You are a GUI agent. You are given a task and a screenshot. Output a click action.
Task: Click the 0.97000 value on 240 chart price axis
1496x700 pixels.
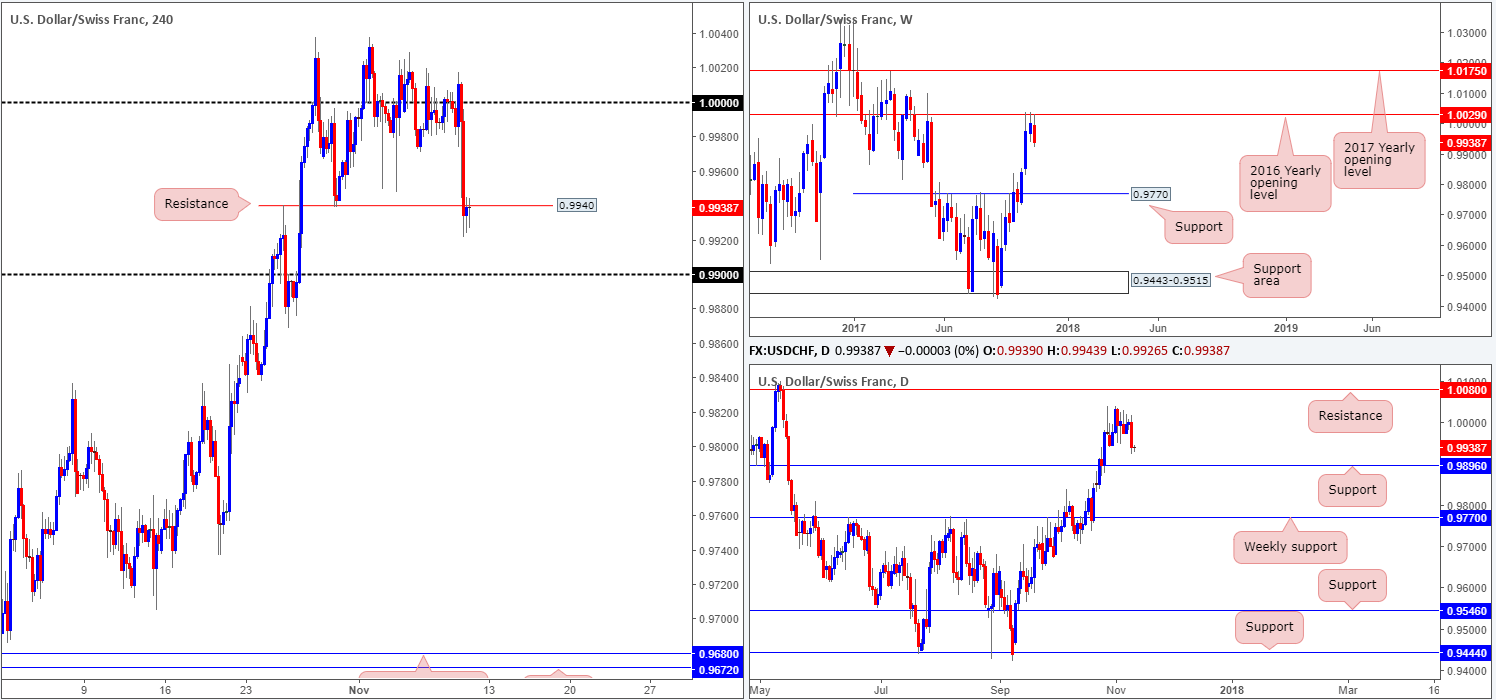pos(717,619)
